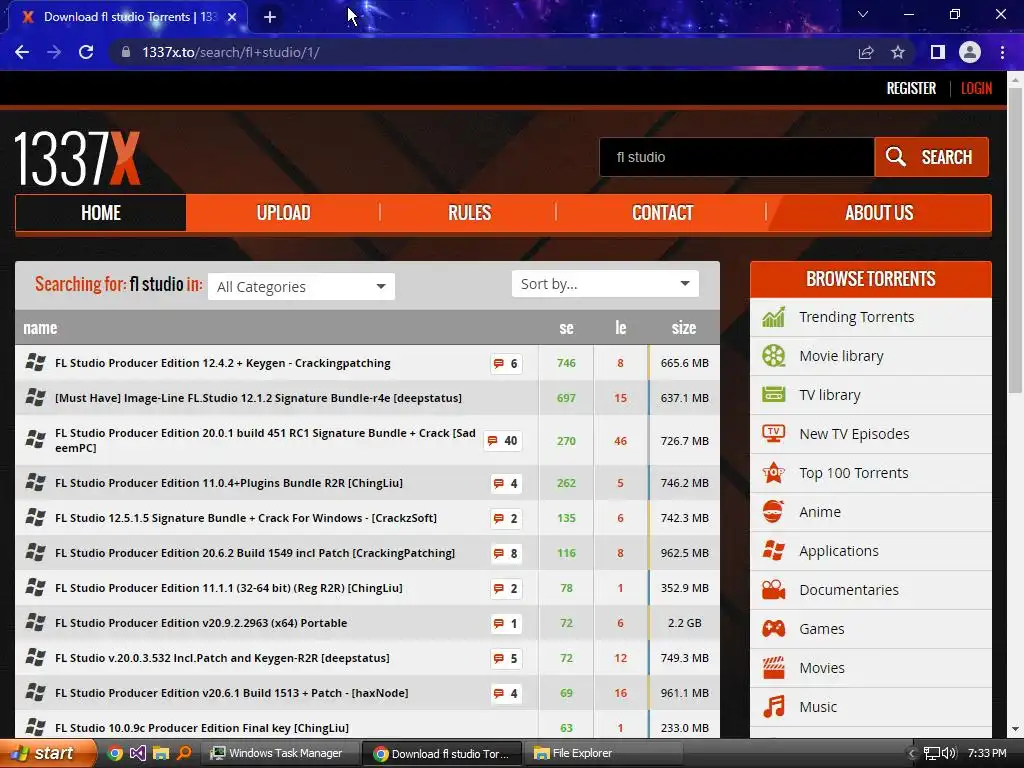Open FL Studio 12.5.1.5 Signature Bundle CrackzSoft torrent
The height and width of the screenshot is (768, 1024).
click(246, 518)
